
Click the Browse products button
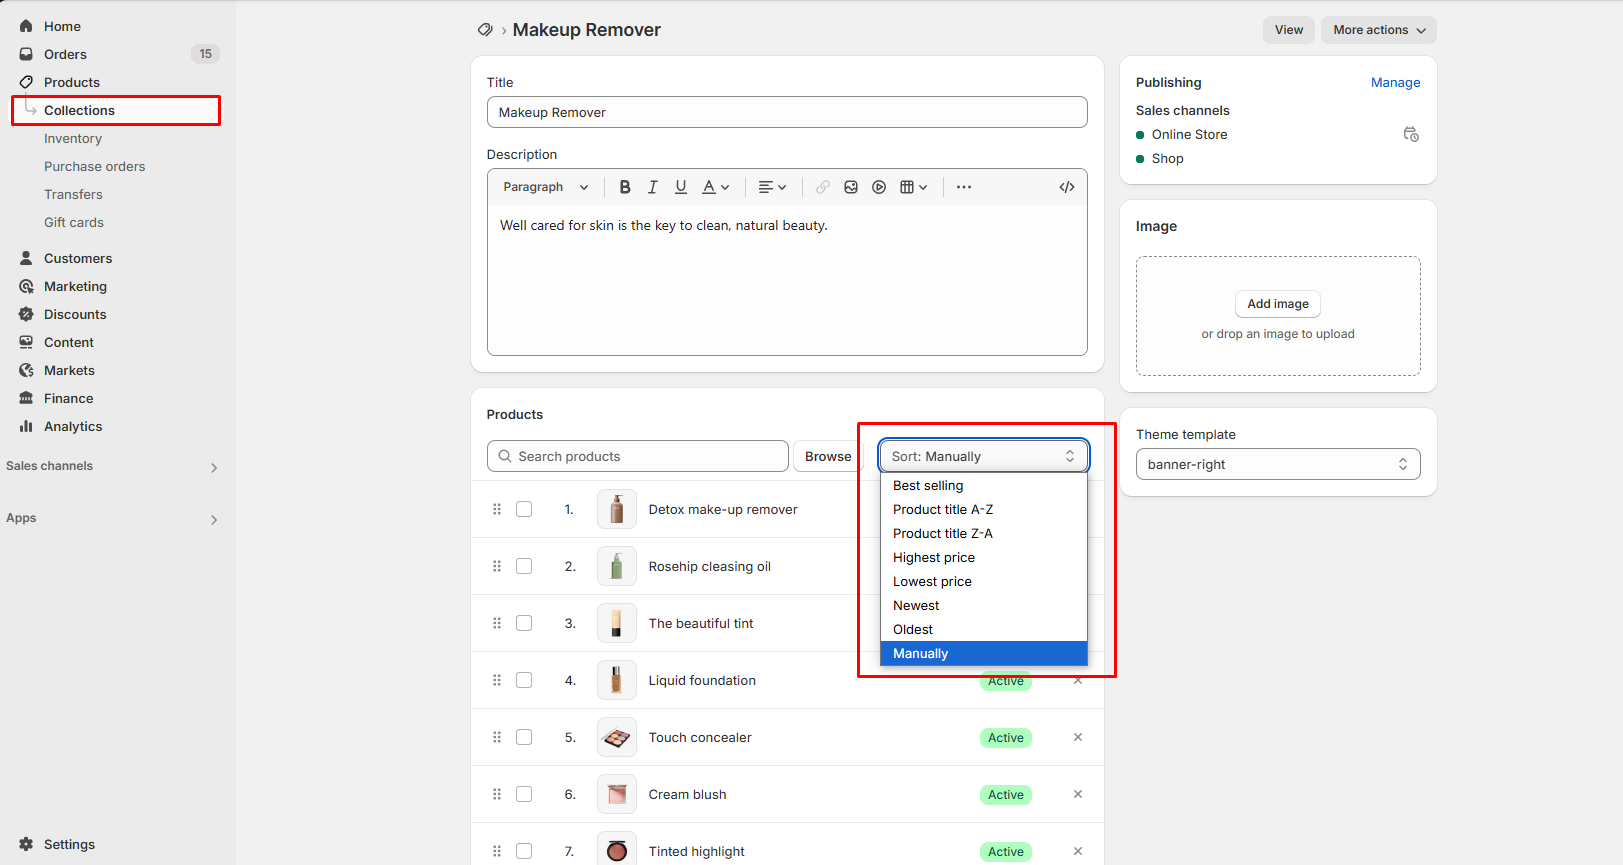click(828, 456)
